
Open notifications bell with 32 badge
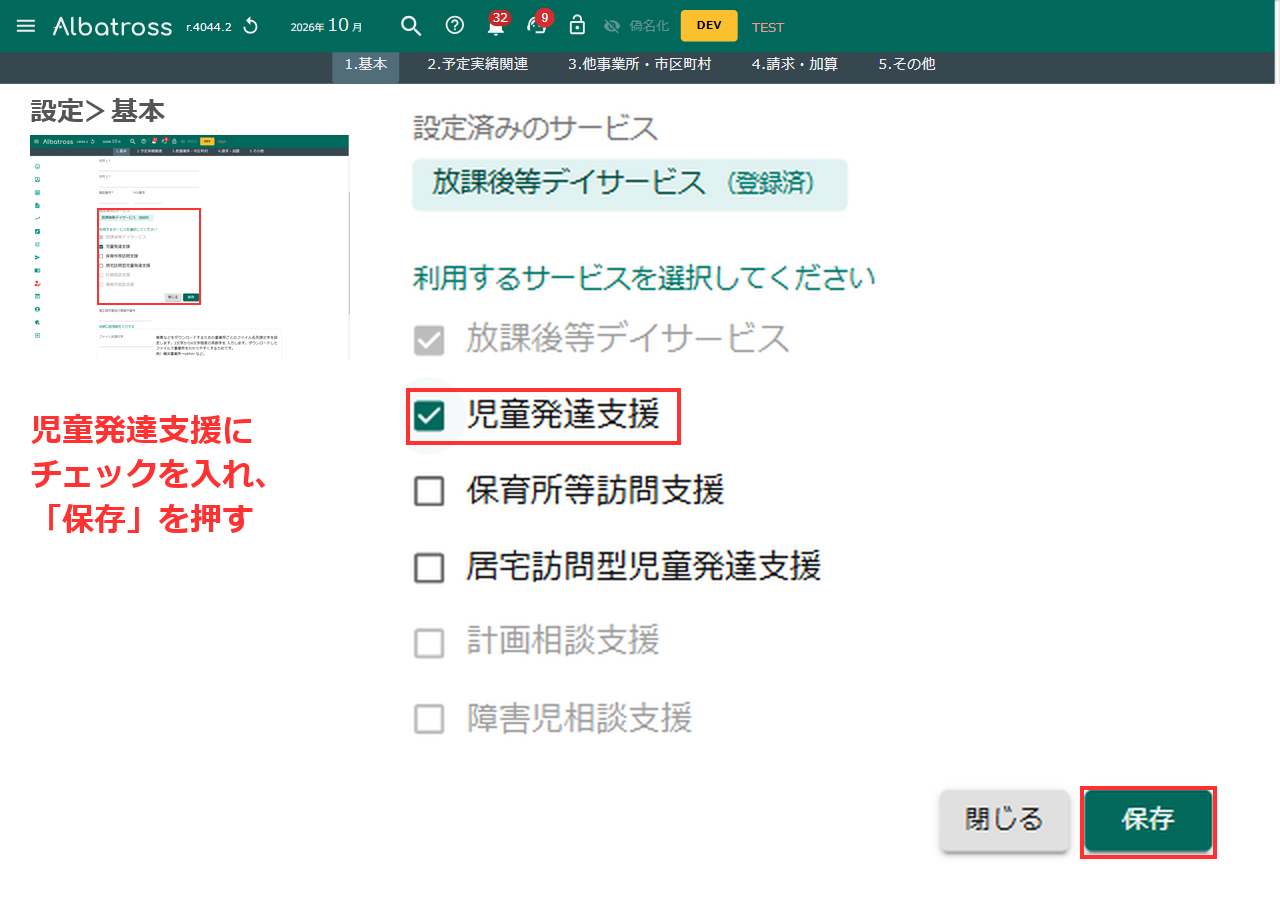(x=497, y=24)
